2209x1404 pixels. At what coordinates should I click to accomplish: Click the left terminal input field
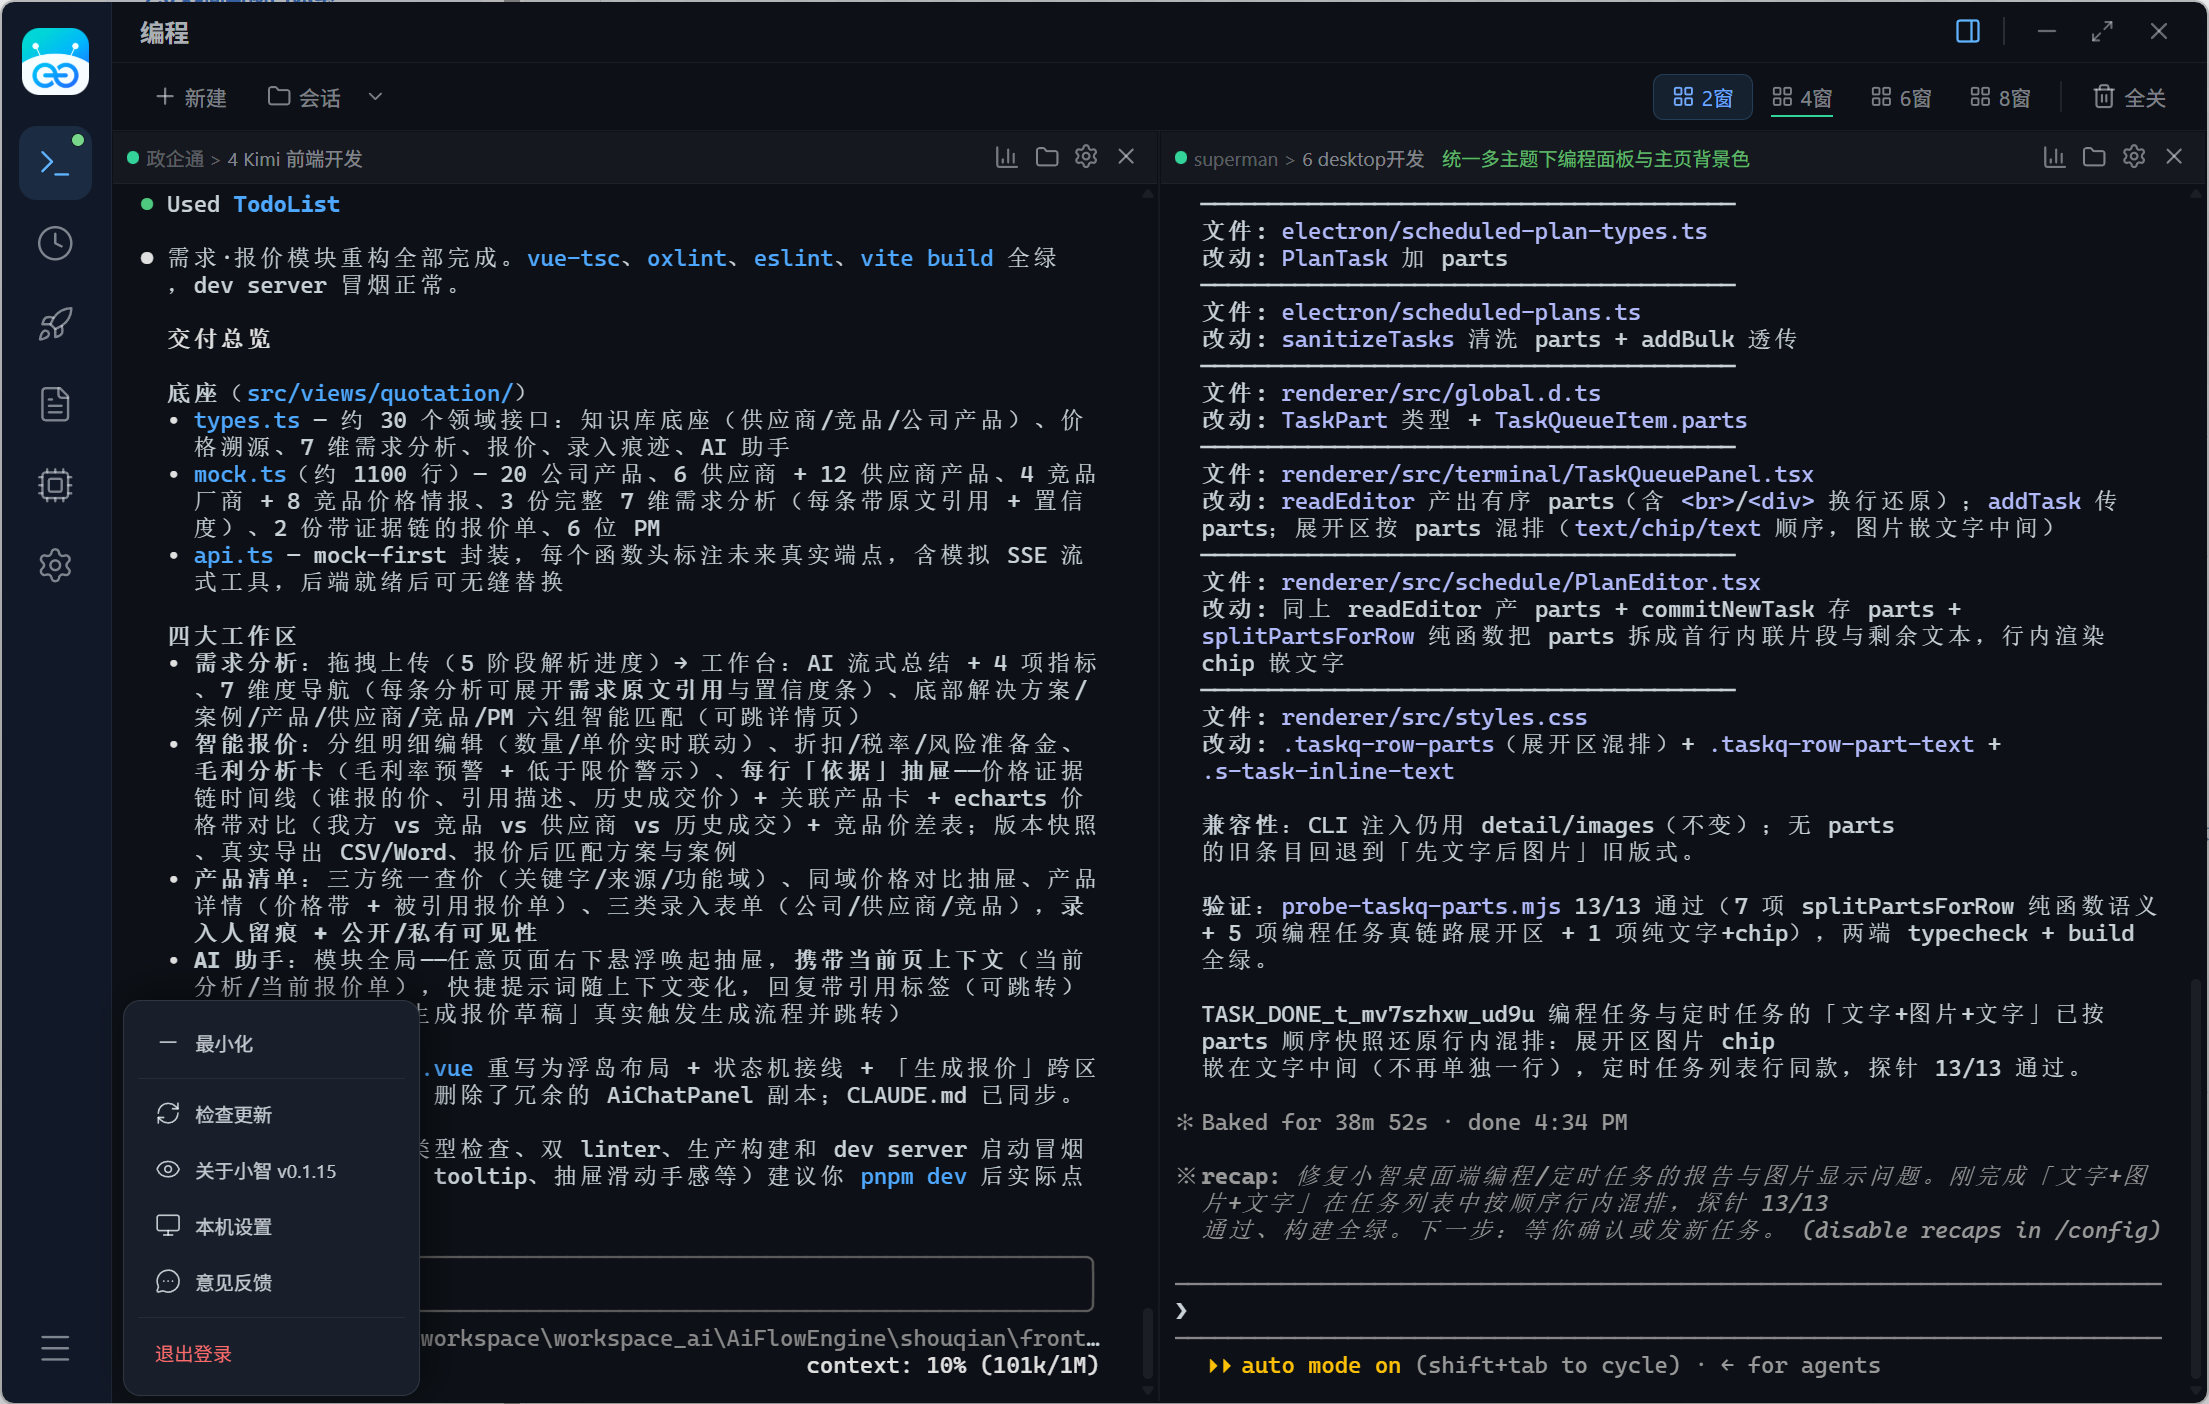(757, 1283)
